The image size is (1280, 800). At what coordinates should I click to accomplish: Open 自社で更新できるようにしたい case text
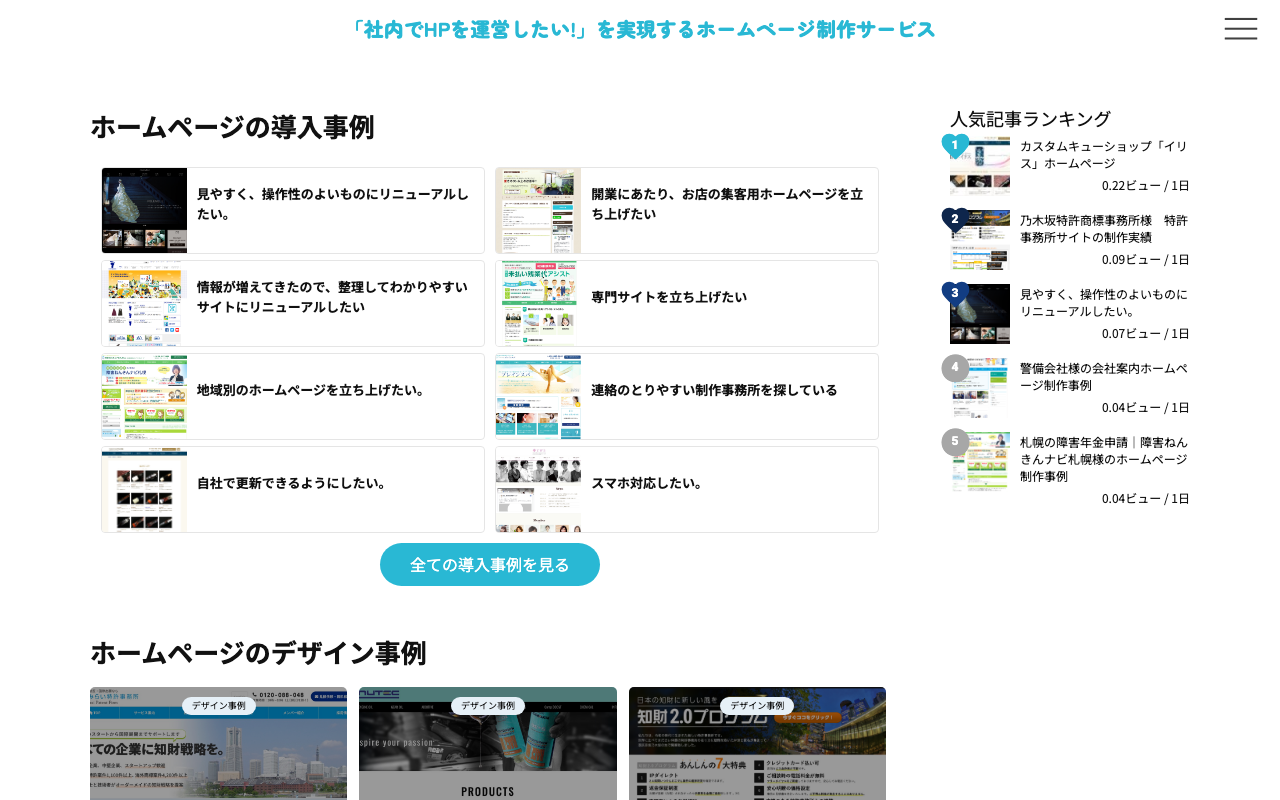point(292,483)
